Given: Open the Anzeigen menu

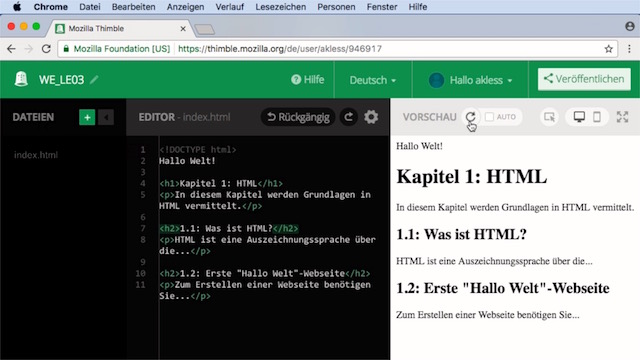Looking at the screenshot, I should (x=185, y=7).
